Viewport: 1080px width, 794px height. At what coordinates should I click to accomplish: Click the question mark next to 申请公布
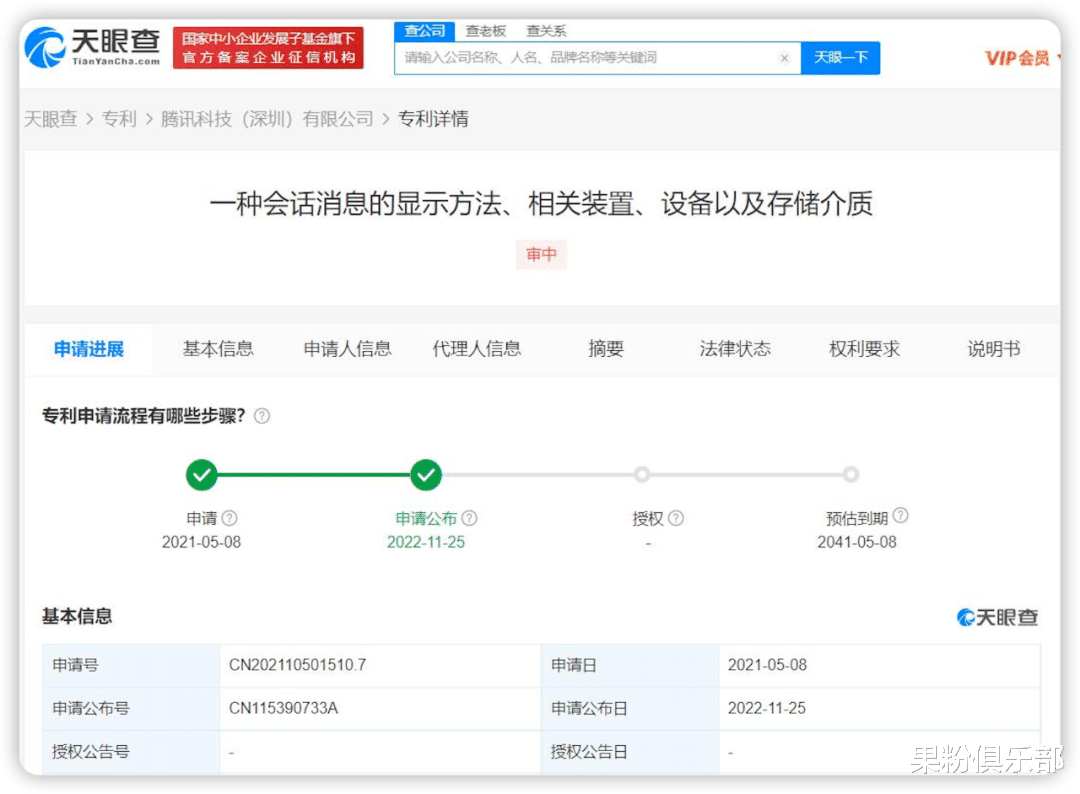tap(467, 518)
